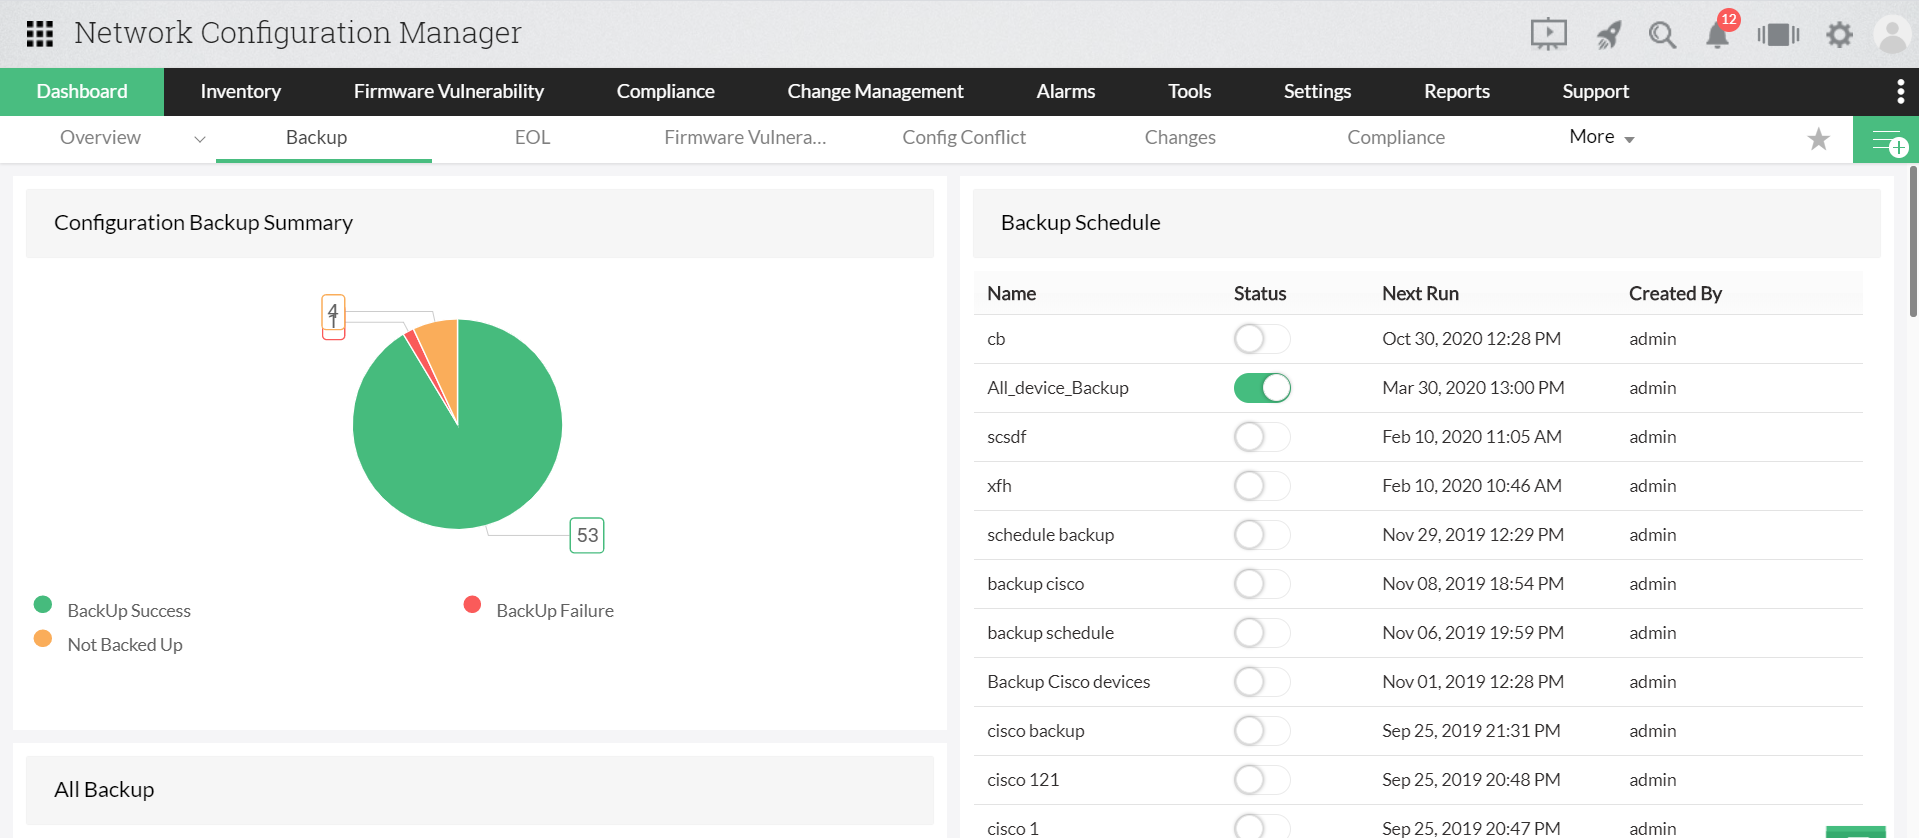Switch to the Firmware Vulnera... sub-tab
Screen dimensions: 1919x838
(x=745, y=138)
